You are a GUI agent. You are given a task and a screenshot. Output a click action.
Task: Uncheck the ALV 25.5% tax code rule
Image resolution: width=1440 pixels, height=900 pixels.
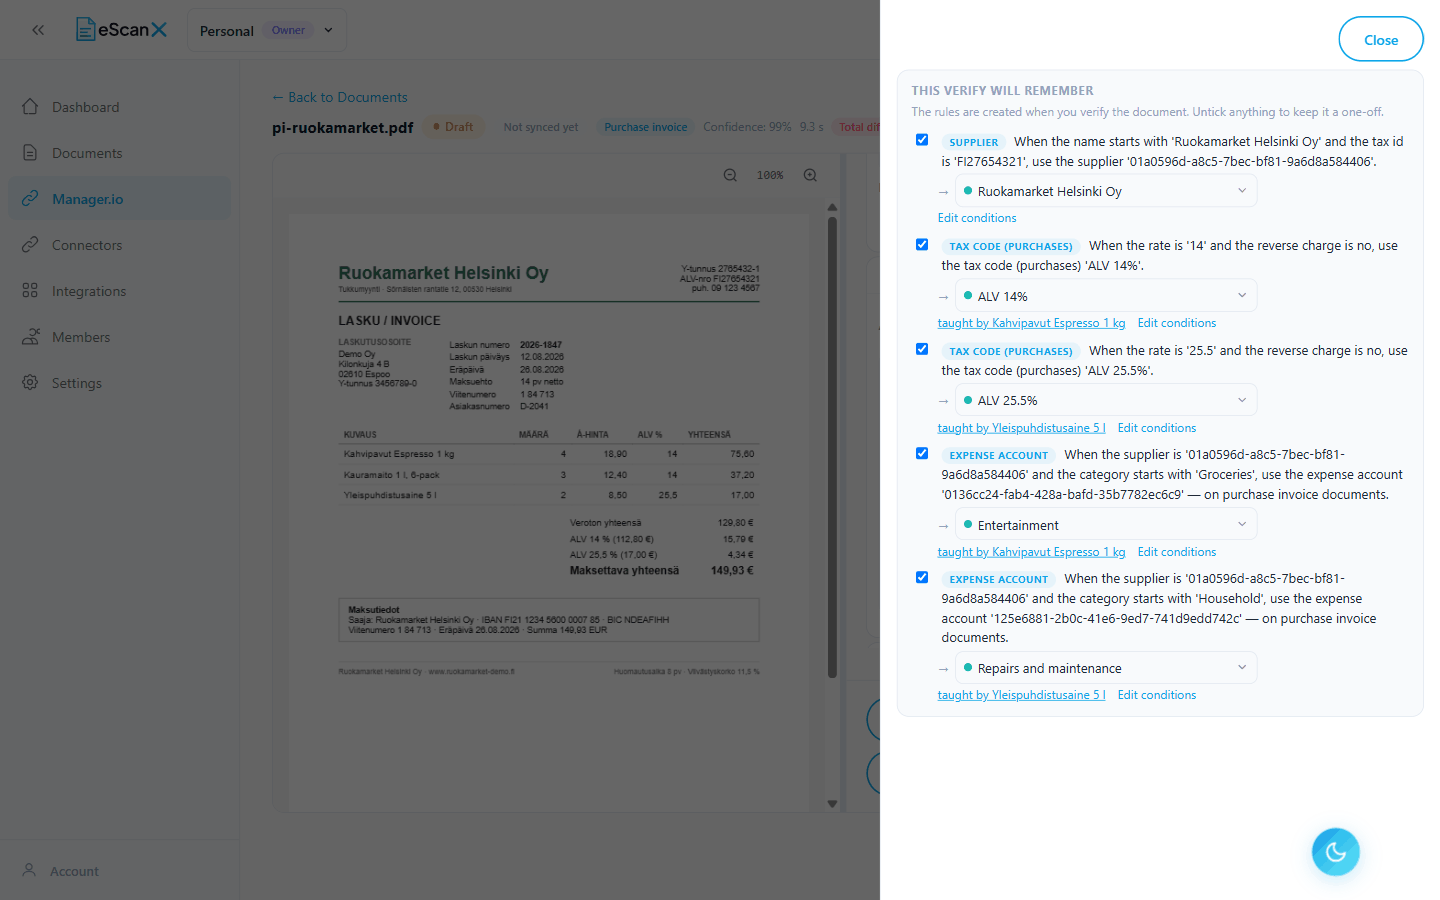coord(922,349)
